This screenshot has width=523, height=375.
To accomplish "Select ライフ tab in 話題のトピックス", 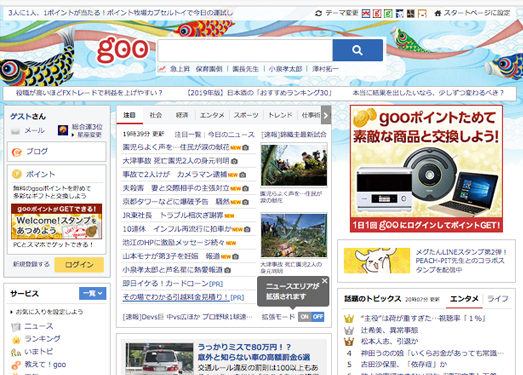I will (x=498, y=299).
